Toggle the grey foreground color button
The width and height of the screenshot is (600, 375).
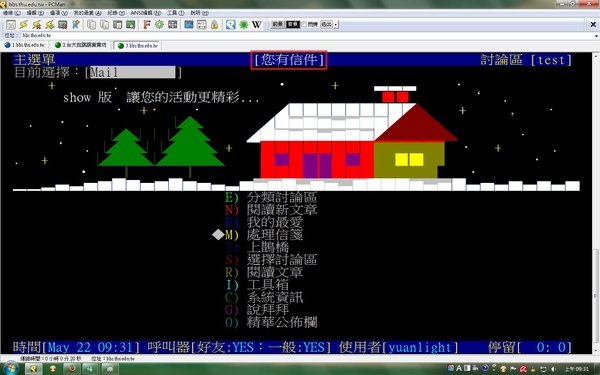coord(277,24)
